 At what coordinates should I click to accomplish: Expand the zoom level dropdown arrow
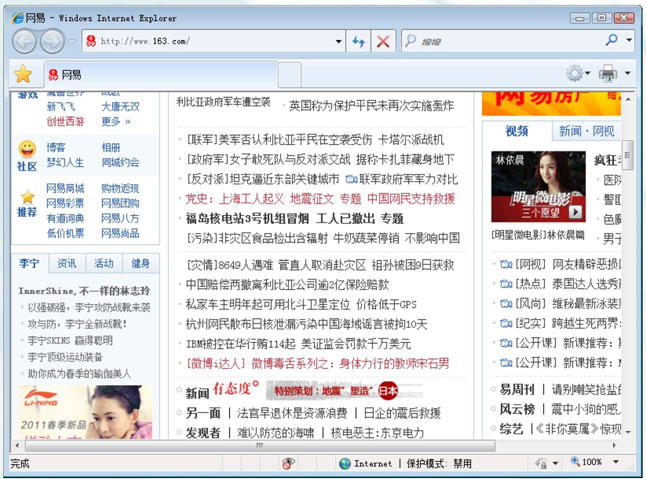616,462
